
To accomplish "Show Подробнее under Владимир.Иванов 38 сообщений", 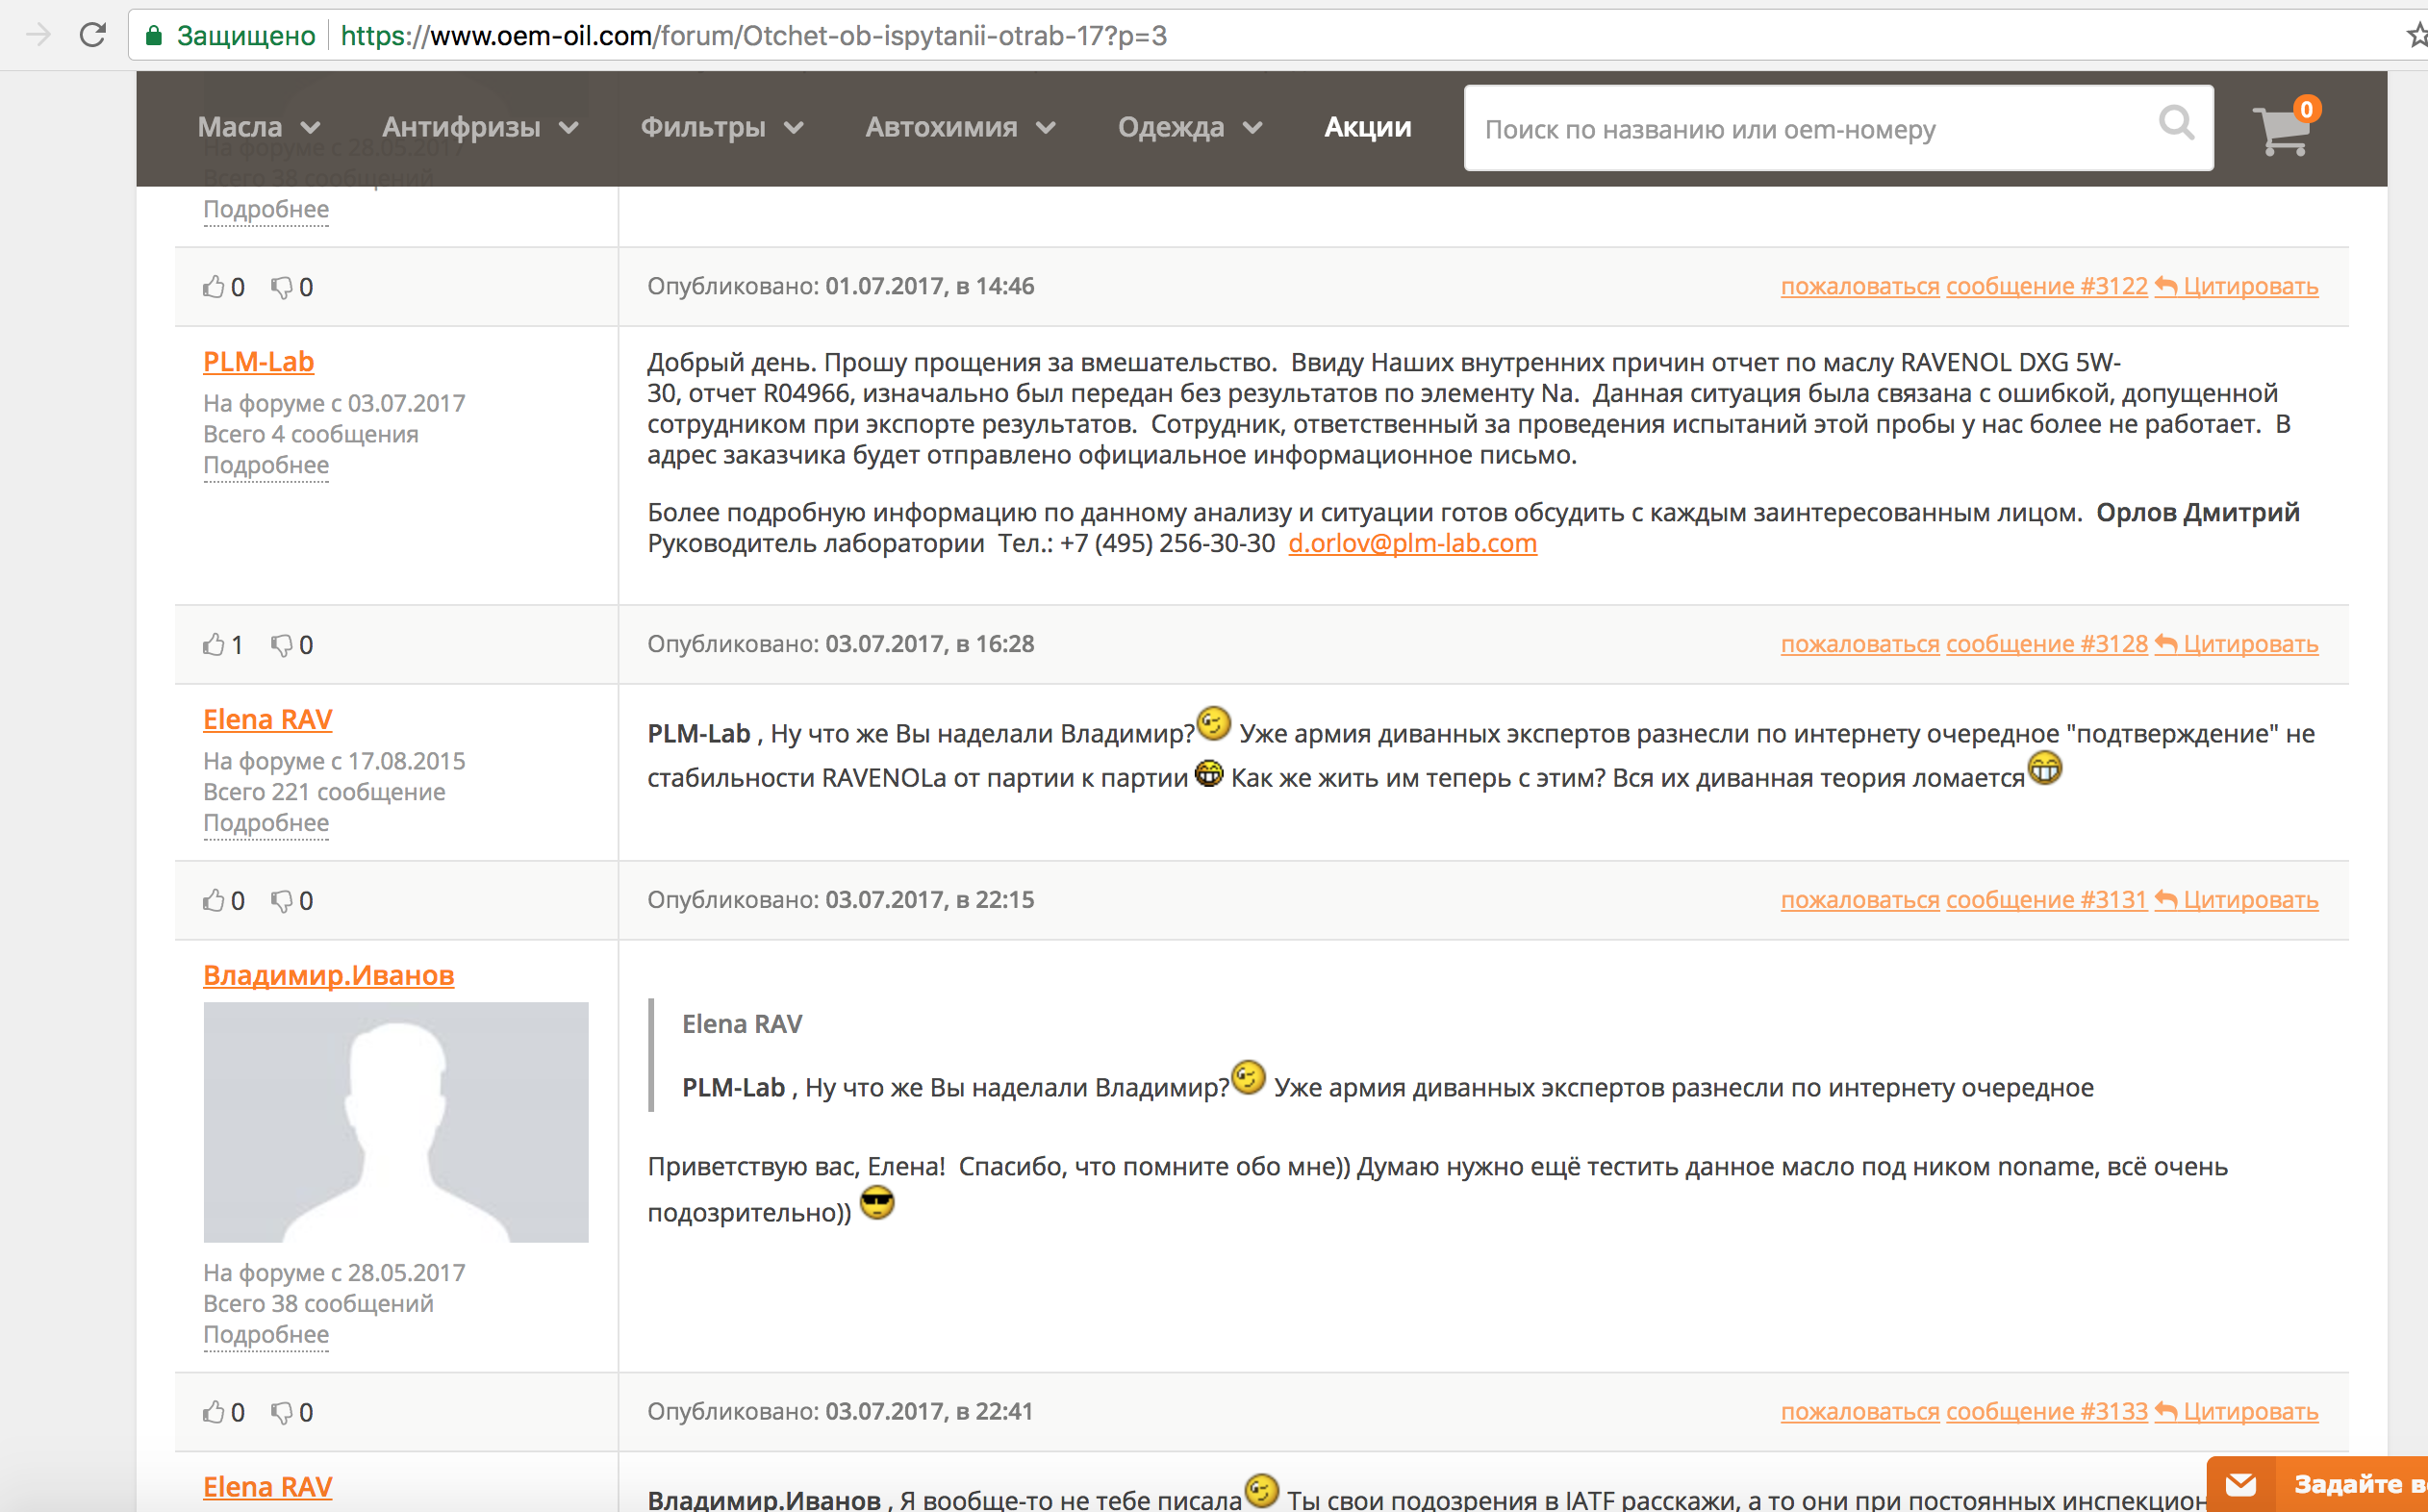I will click(x=266, y=1336).
